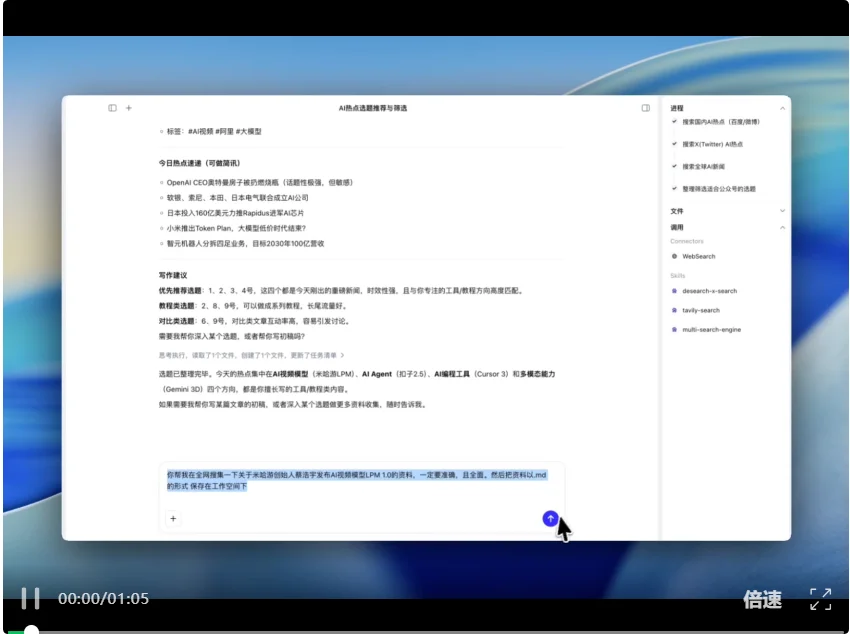This screenshot has width=850, height=634.
Task: Select the tavily-search skill icon
Action: (676, 310)
